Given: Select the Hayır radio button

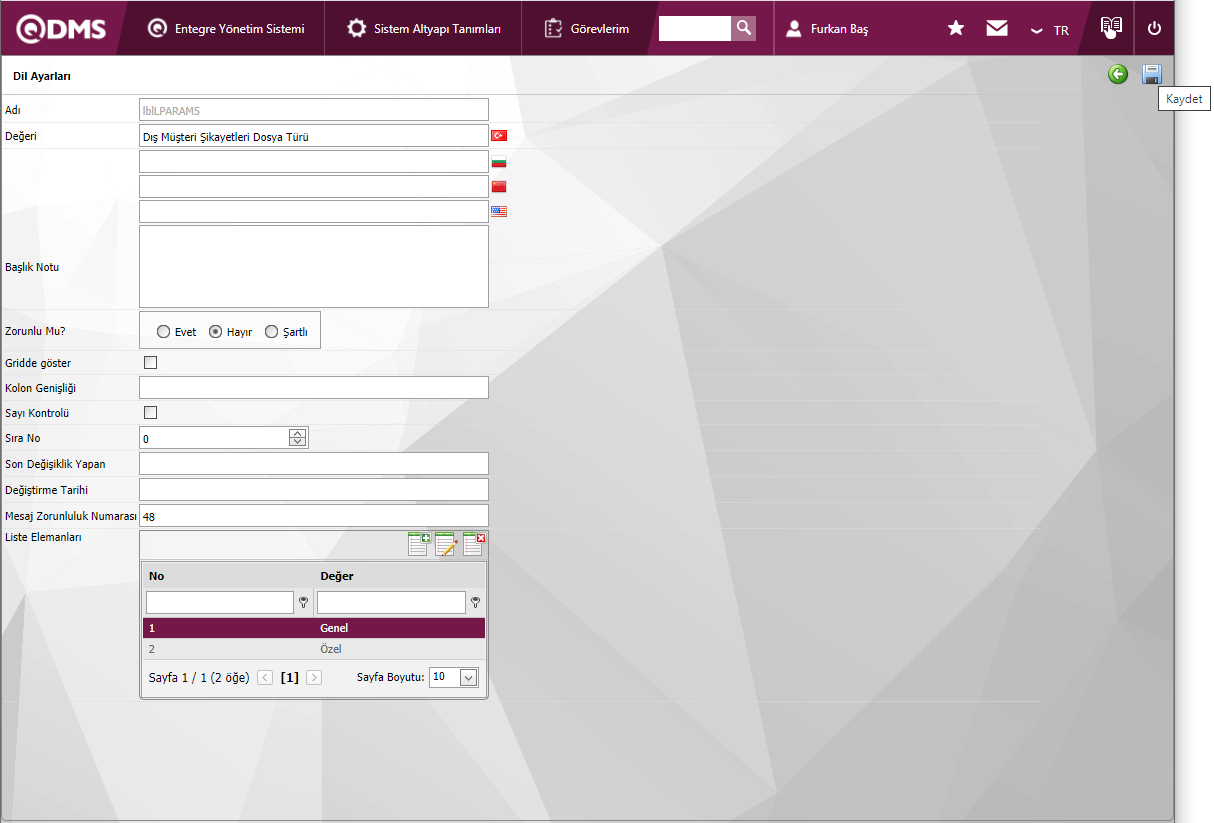Looking at the screenshot, I should (x=215, y=332).
